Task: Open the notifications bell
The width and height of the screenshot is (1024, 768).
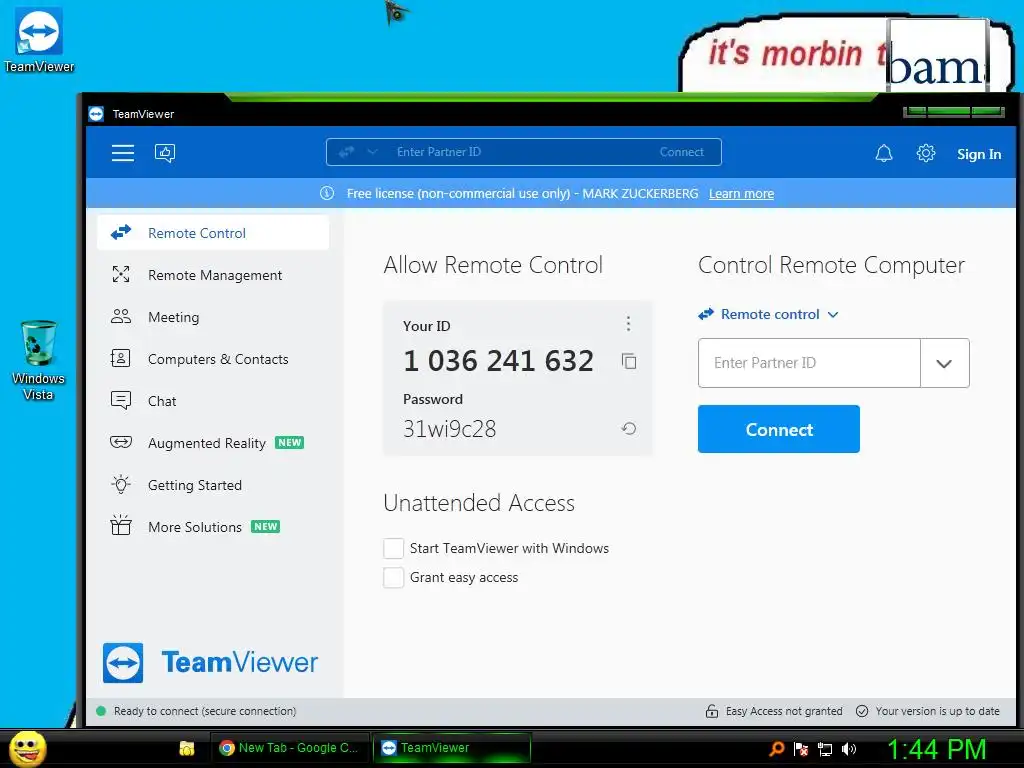Action: (x=884, y=153)
